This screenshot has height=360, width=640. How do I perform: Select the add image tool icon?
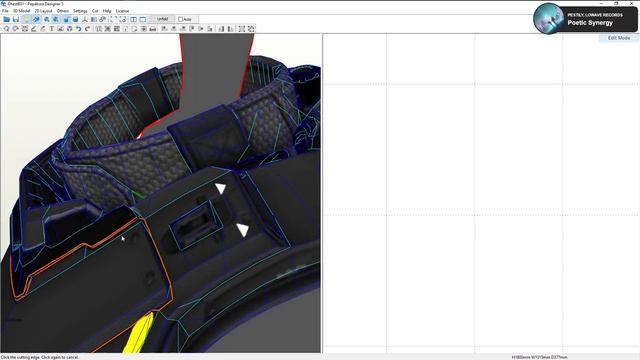[60, 29]
